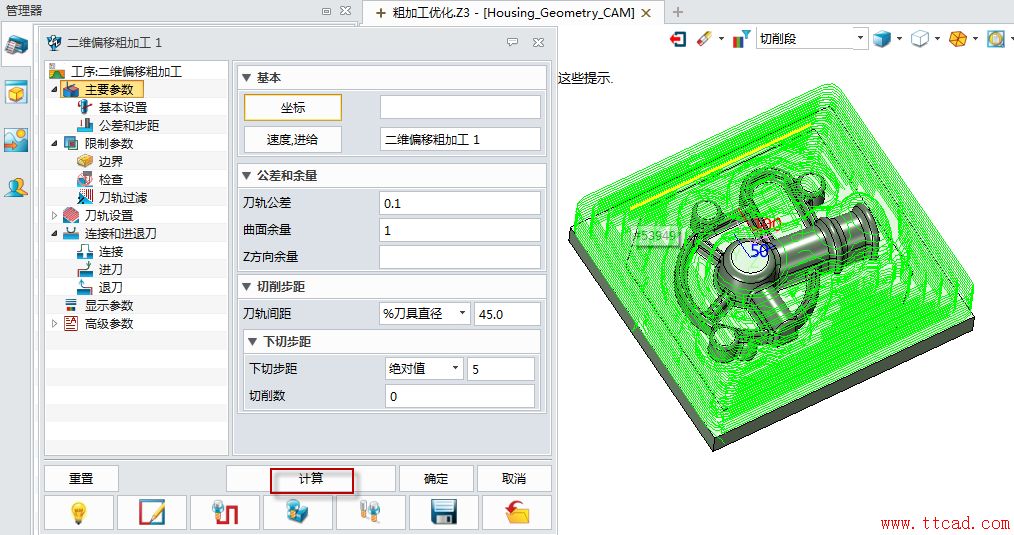The width and height of the screenshot is (1014, 535).
Task: Click the blue shaded cube display icon
Action: (881, 39)
